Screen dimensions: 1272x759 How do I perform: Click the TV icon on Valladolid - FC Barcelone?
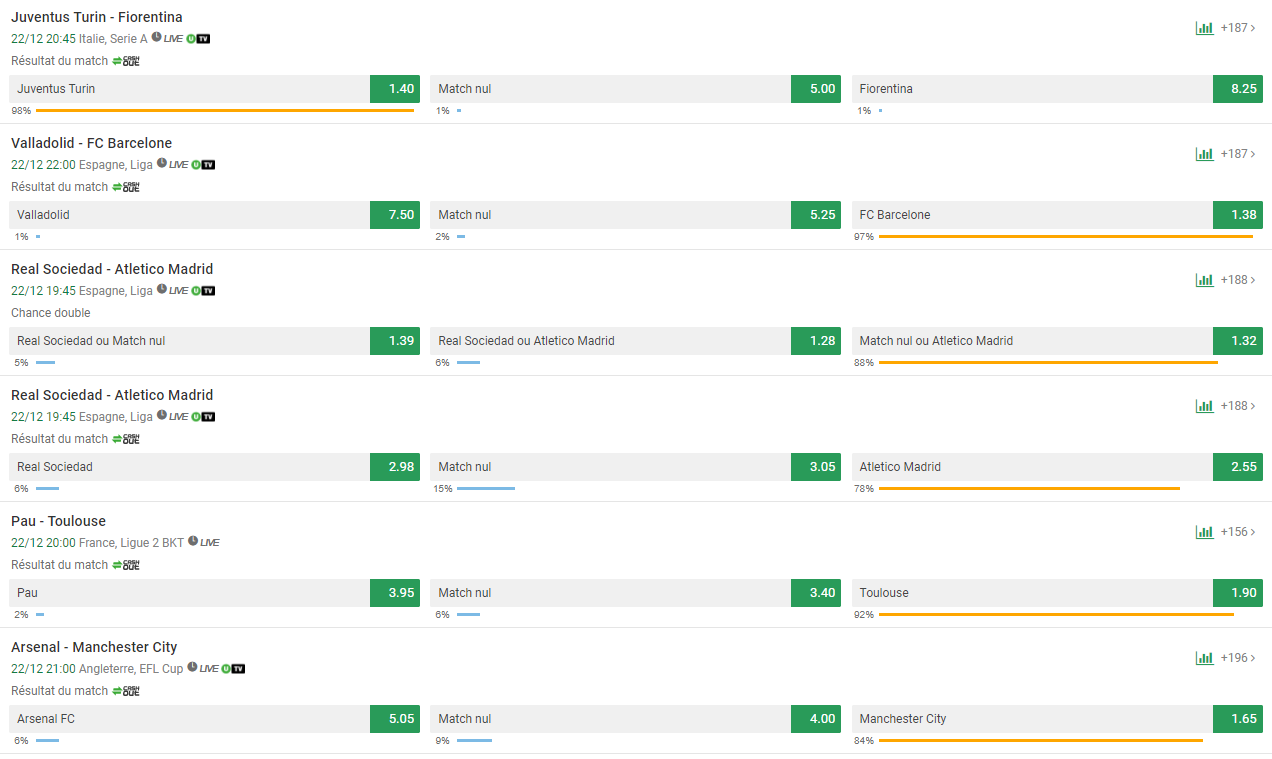click(208, 165)
